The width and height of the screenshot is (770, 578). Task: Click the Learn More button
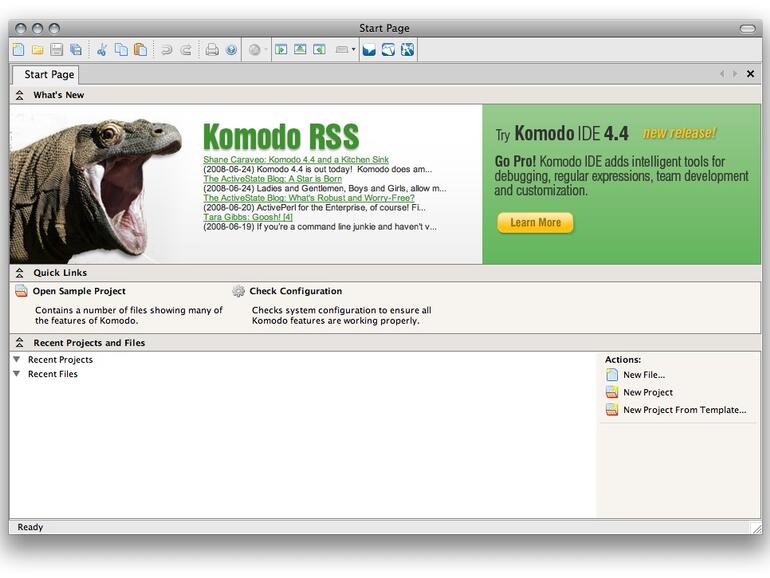pyautogui.click(x=535, y=223)
